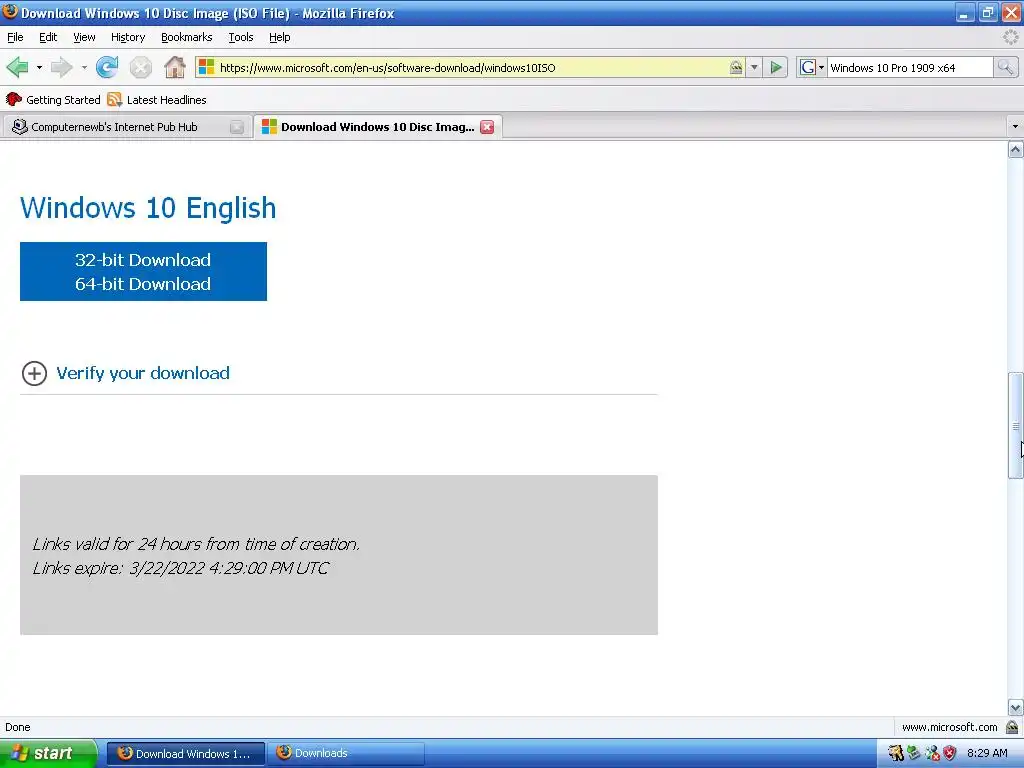
Task: Open the Getting Started bookmark
Action: click(53, 100)
